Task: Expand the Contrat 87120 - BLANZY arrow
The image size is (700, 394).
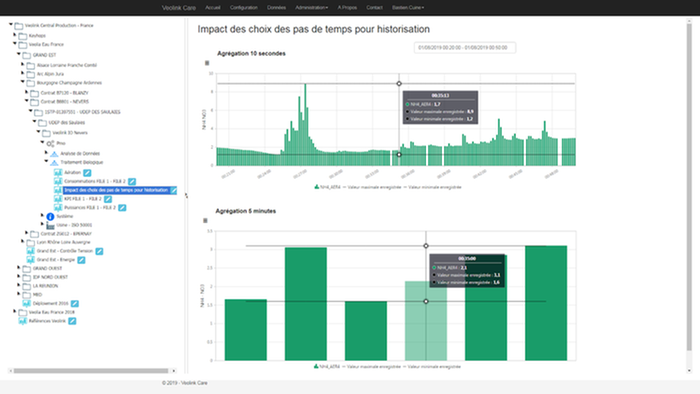Action: point(27,91)
